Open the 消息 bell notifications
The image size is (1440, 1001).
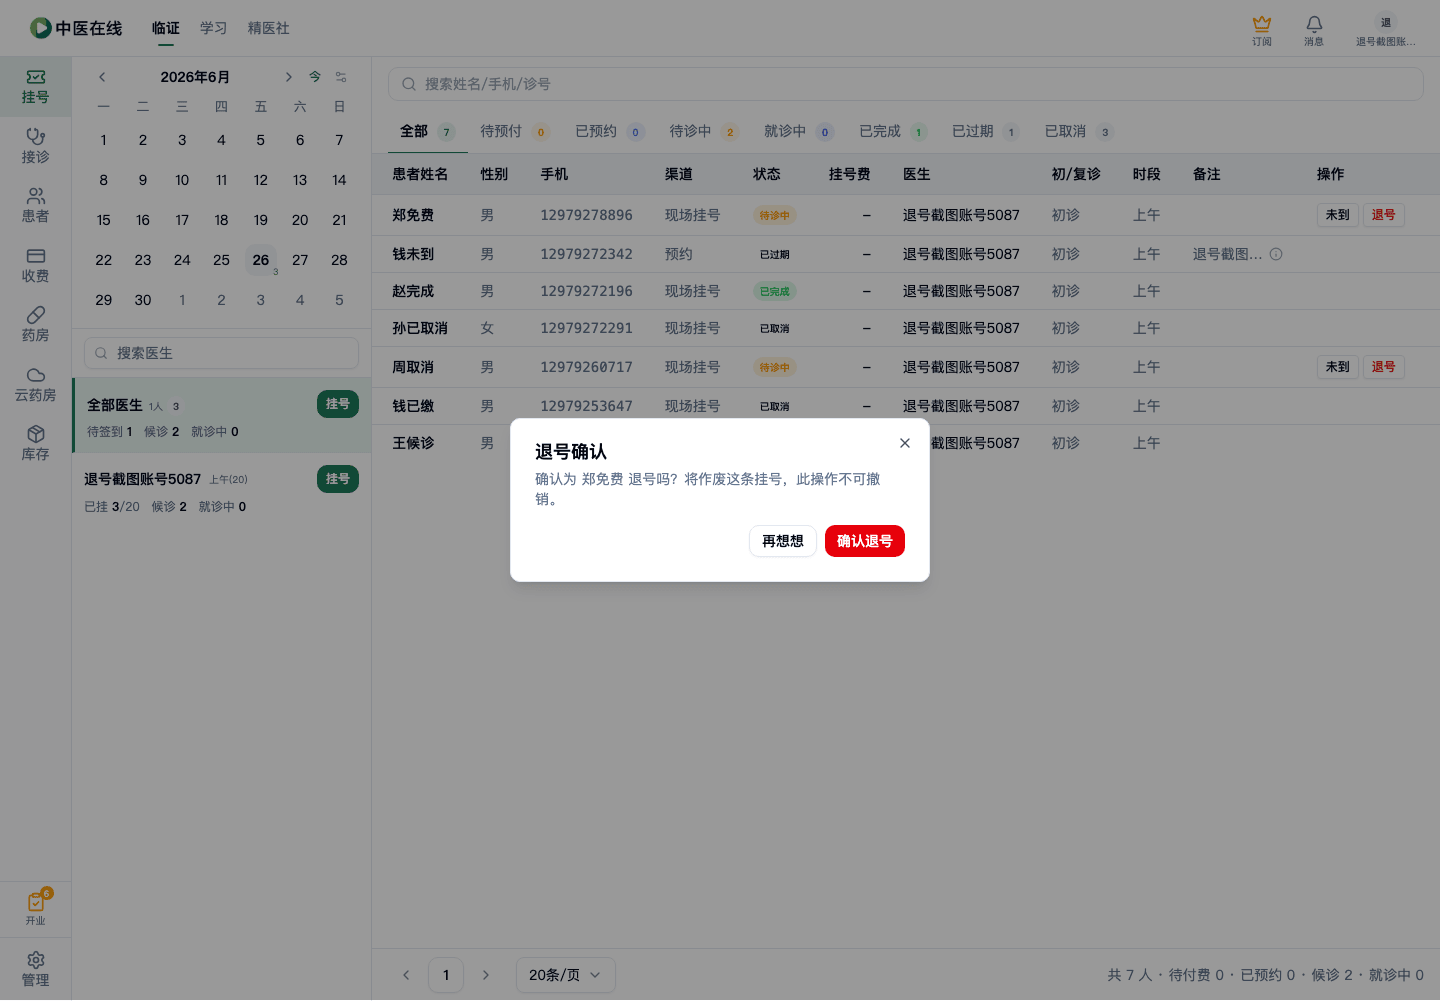tap(1314, 29)
